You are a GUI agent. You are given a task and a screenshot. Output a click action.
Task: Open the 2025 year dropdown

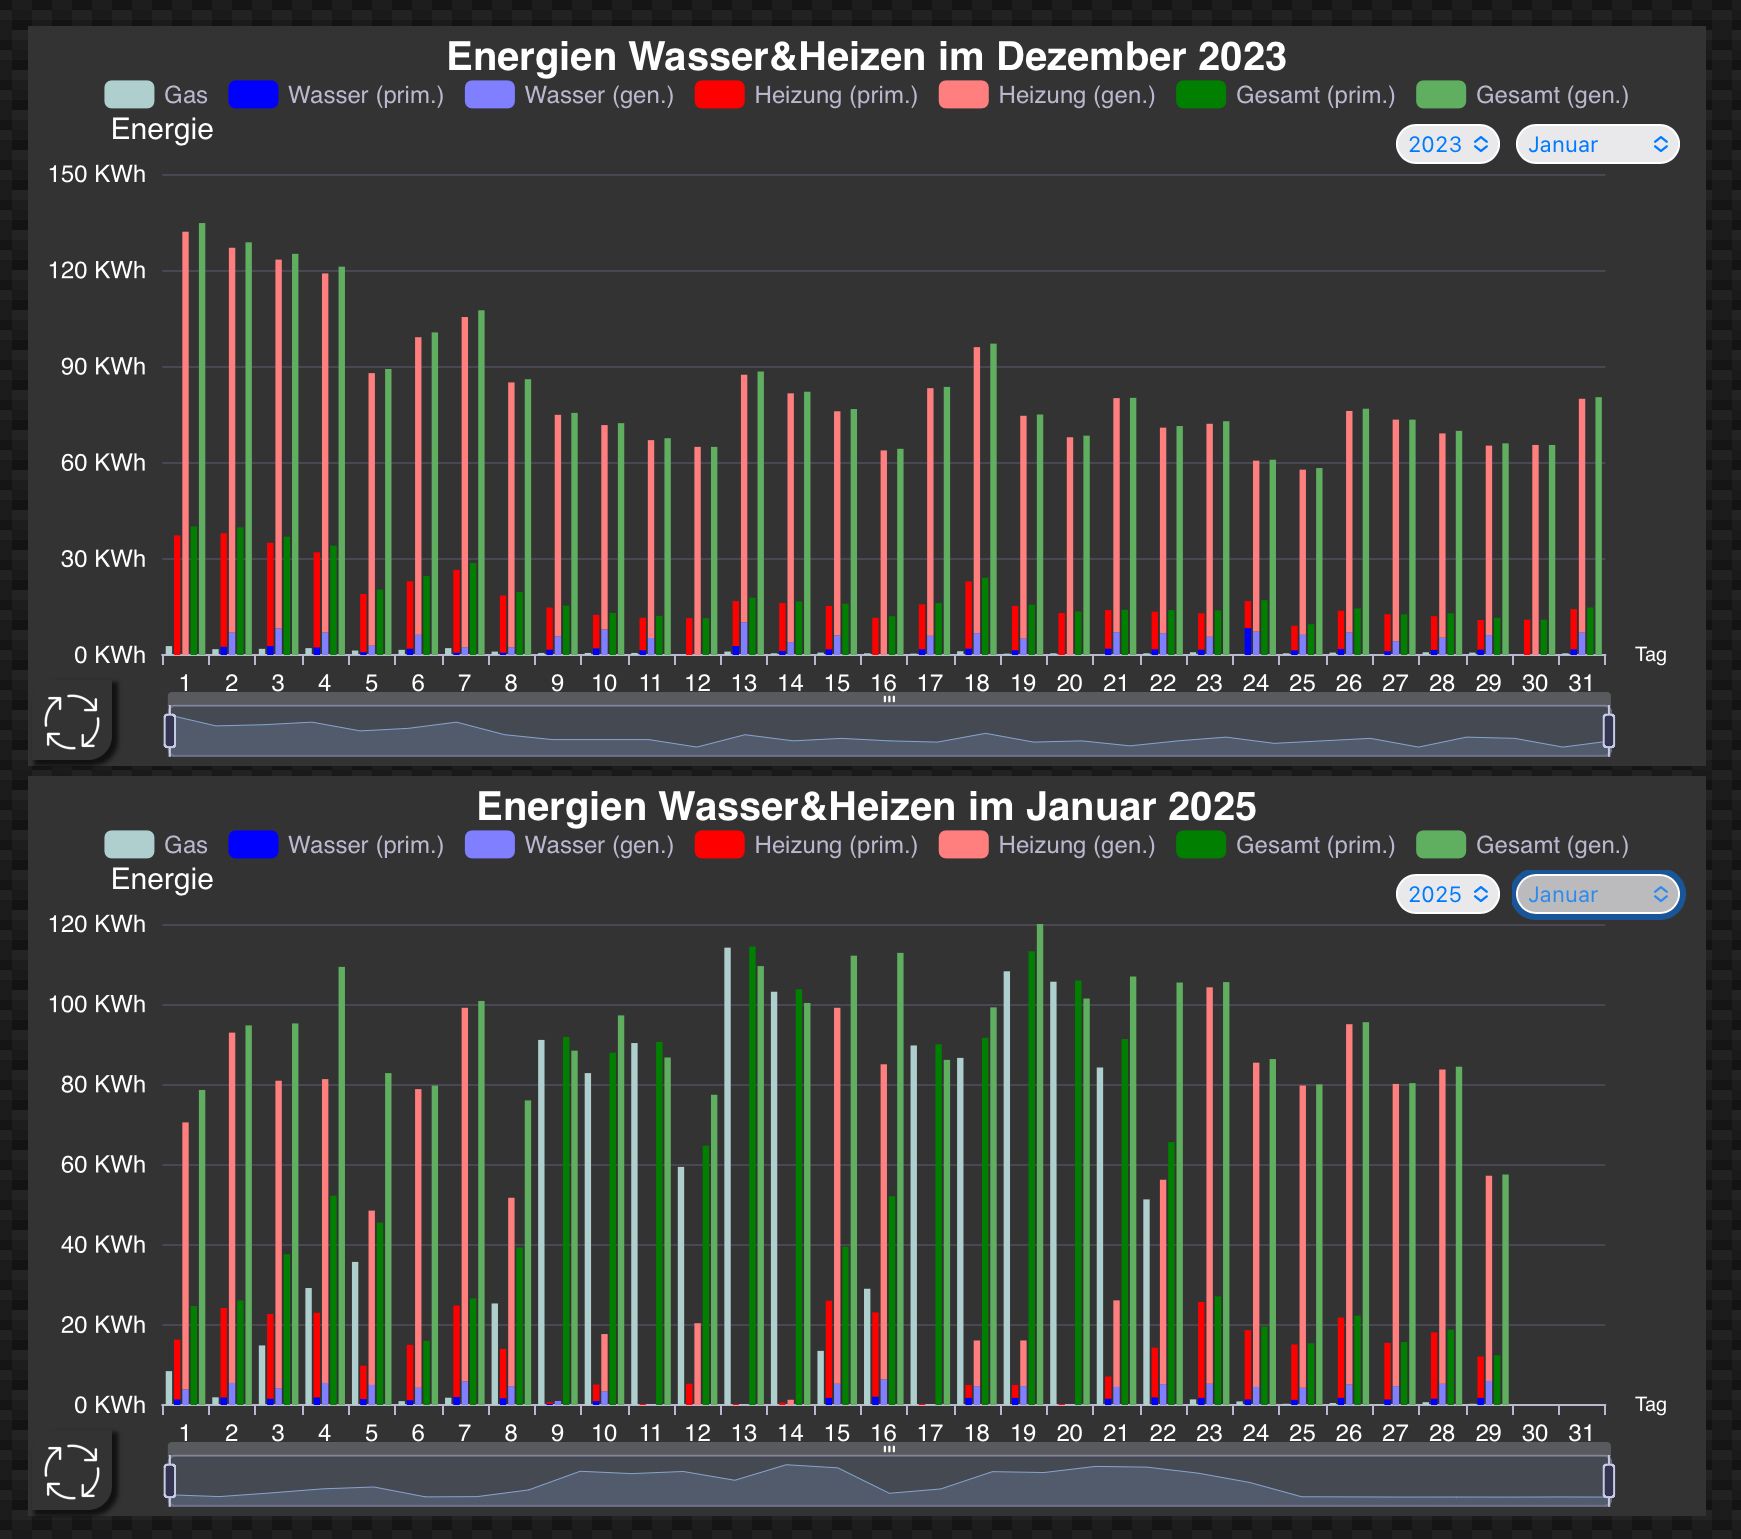click(1447, 894)
